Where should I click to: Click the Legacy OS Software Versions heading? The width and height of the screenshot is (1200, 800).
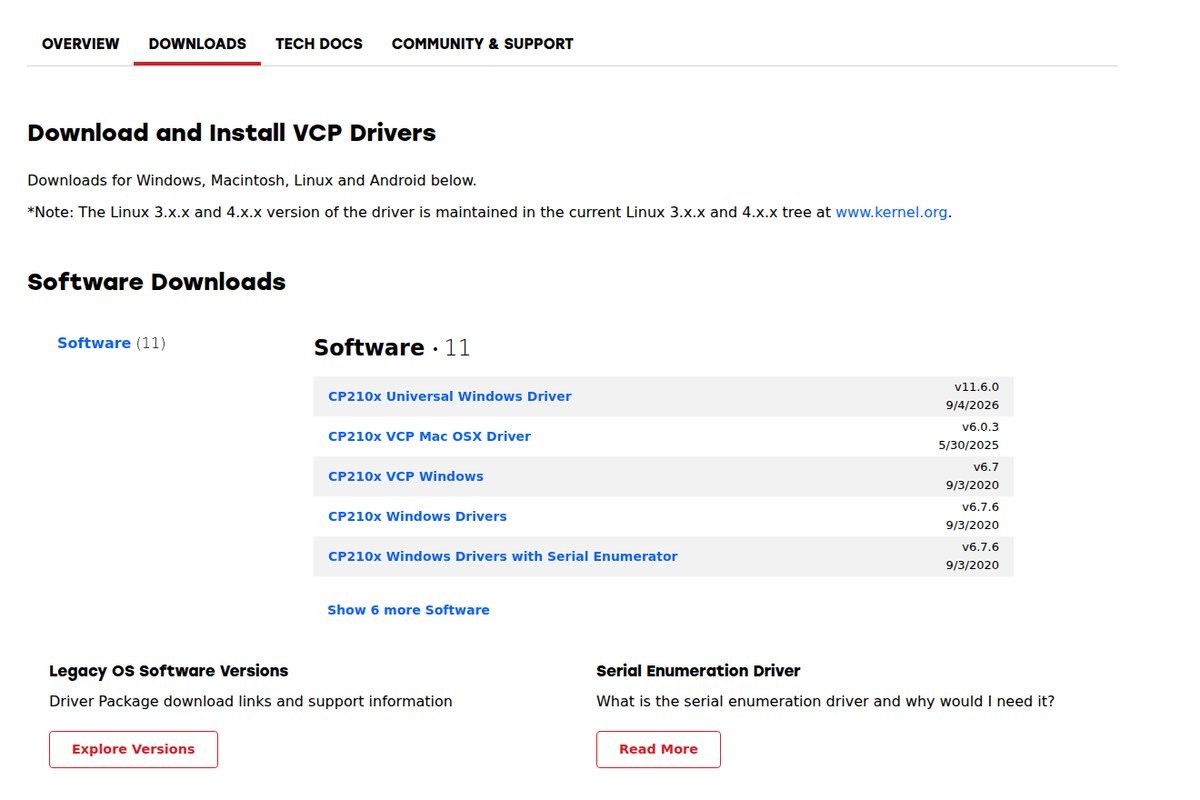(168, 671)
